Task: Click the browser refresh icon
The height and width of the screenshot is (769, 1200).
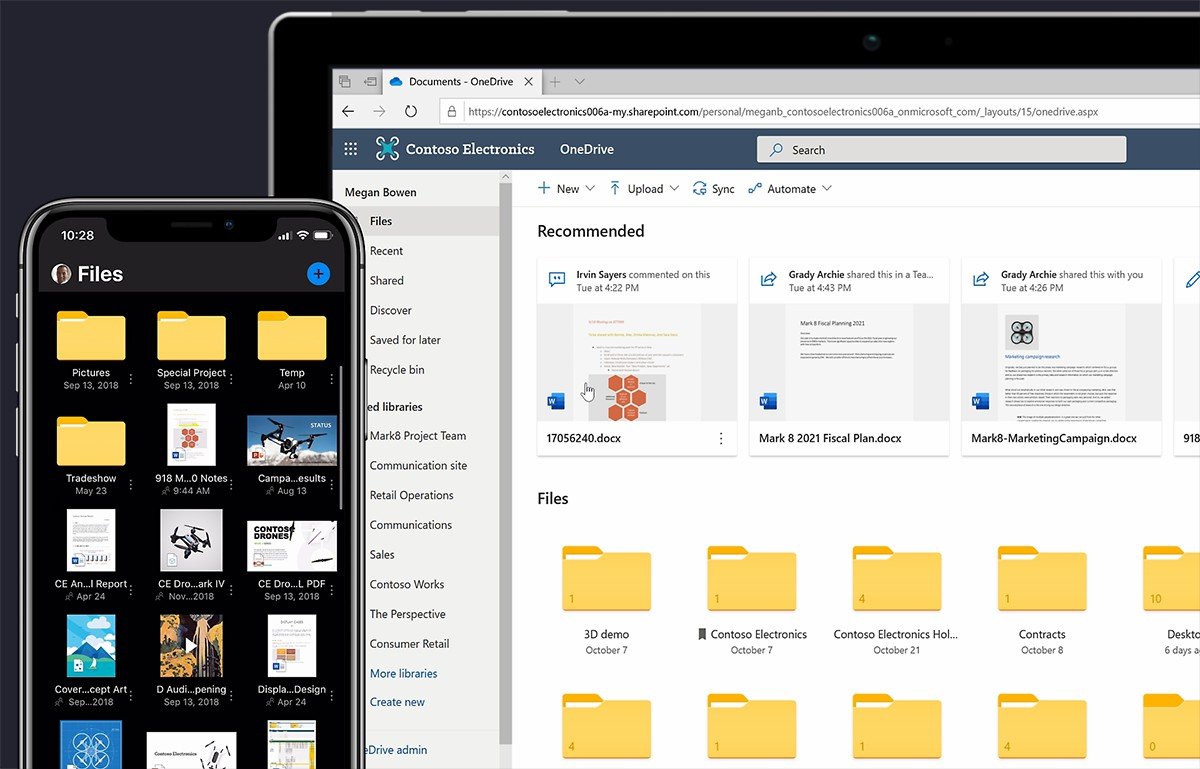Action: pyautogui.click(x=411, y=112)
